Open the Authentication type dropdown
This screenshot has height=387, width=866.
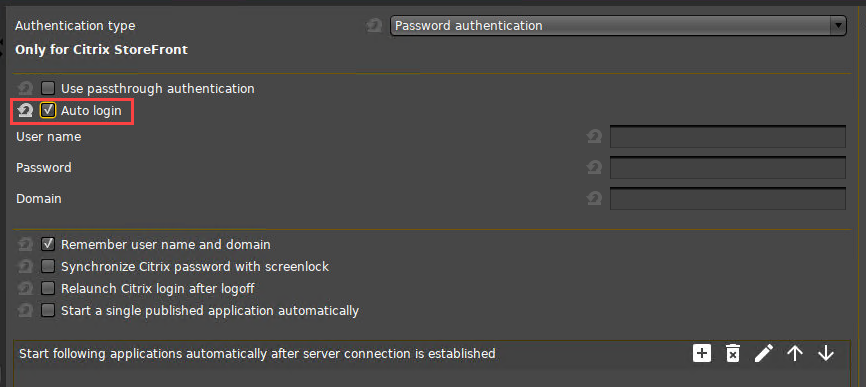click(x=618, y=25)
